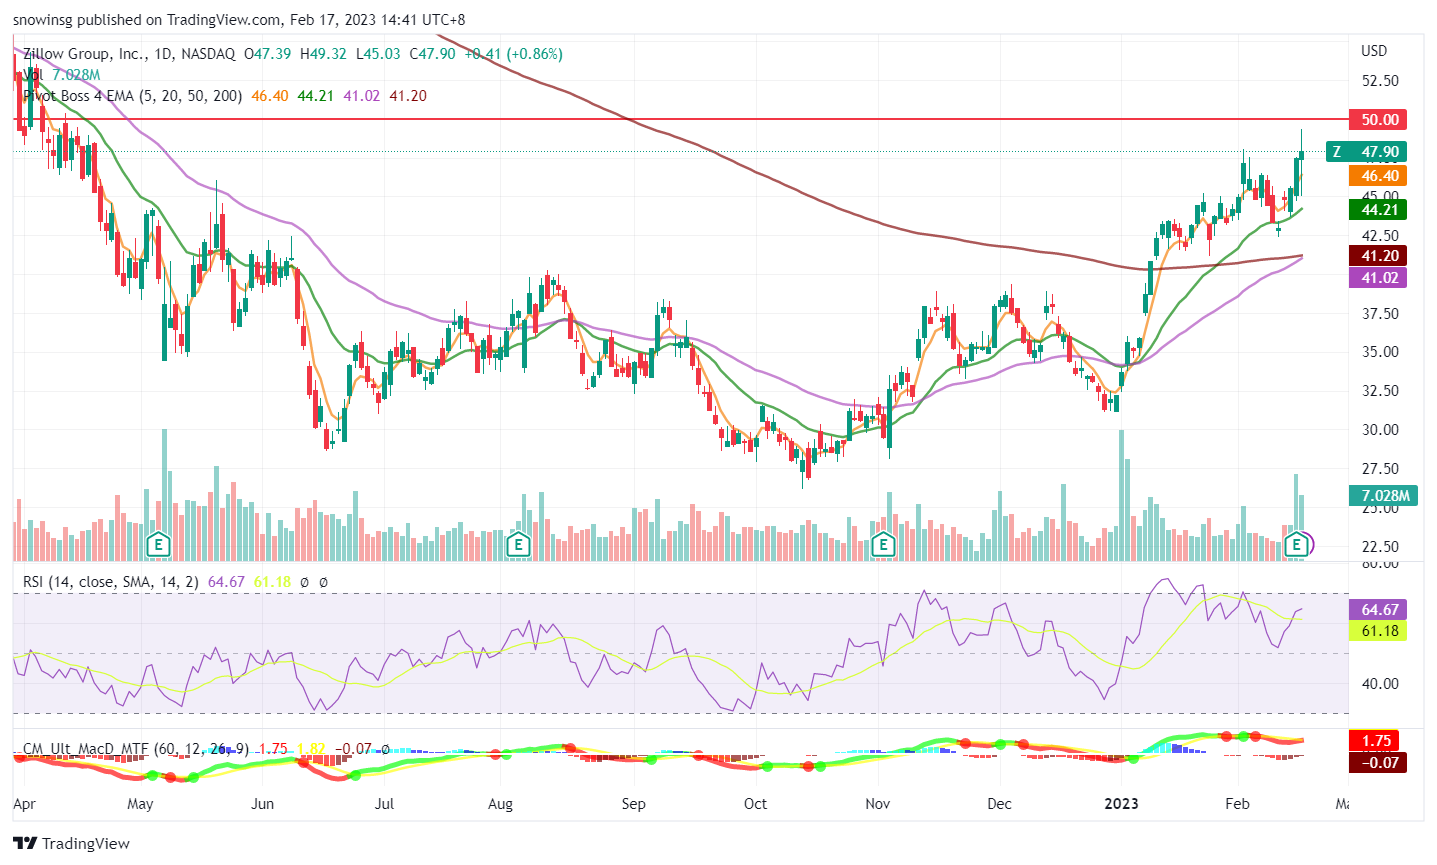
Task: Click the 41.20 EMA value in legend
Action: pyautogui.click(x=408, y=96)
